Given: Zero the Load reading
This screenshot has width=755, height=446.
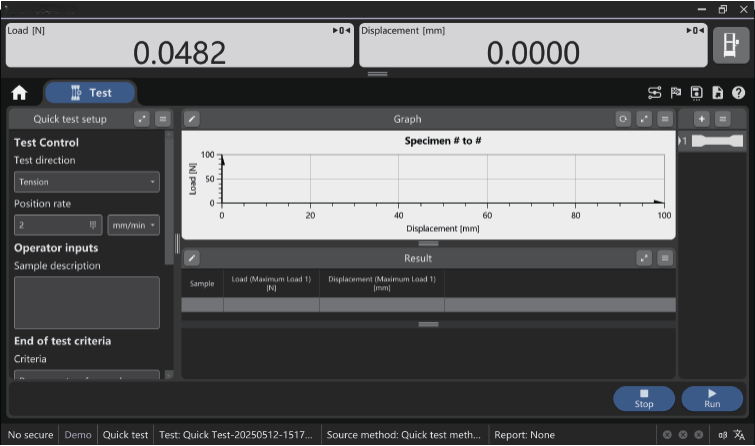Looking at the screenshot, I should tap(341, 31).
